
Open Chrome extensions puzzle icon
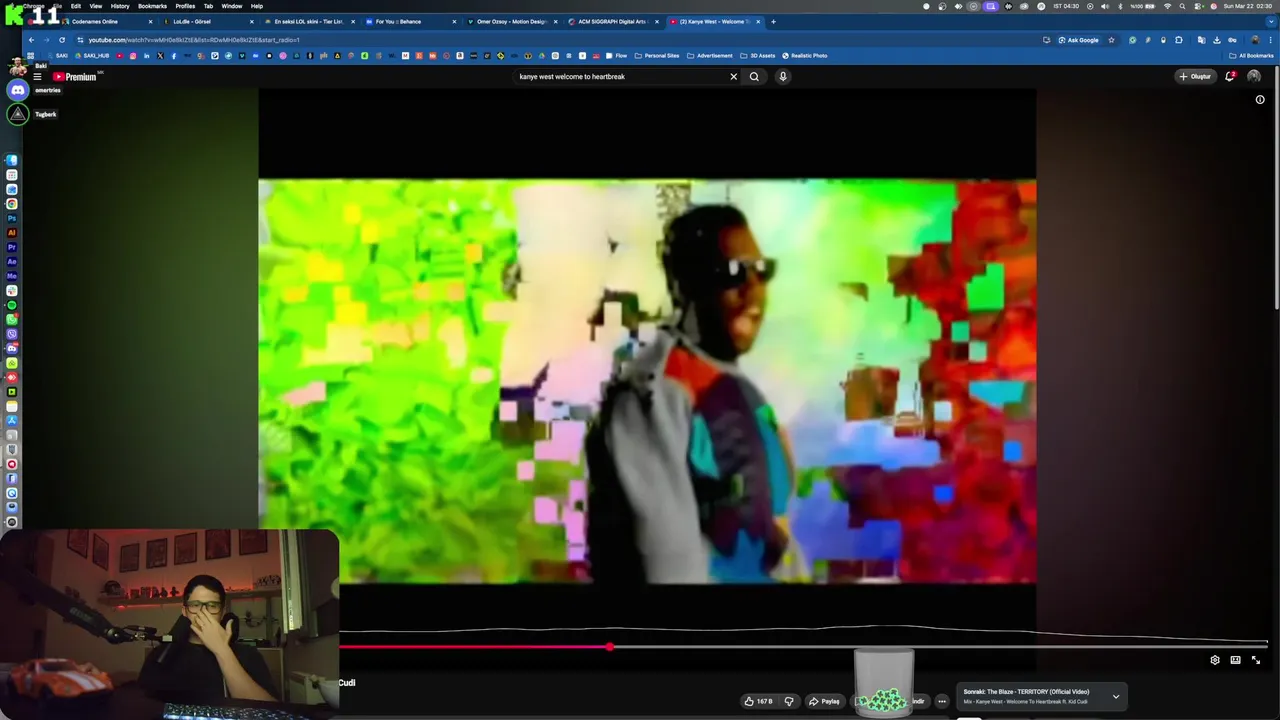1179,40
